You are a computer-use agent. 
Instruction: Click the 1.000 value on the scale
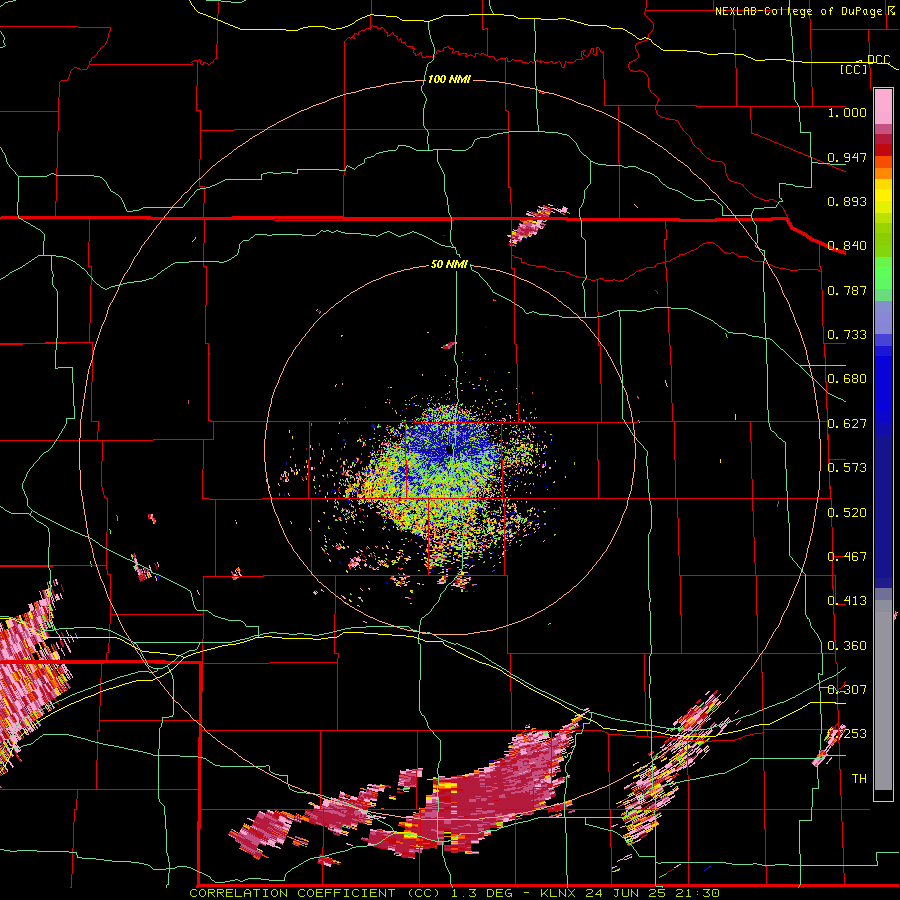pyautogui.click(x=847, y=112)
